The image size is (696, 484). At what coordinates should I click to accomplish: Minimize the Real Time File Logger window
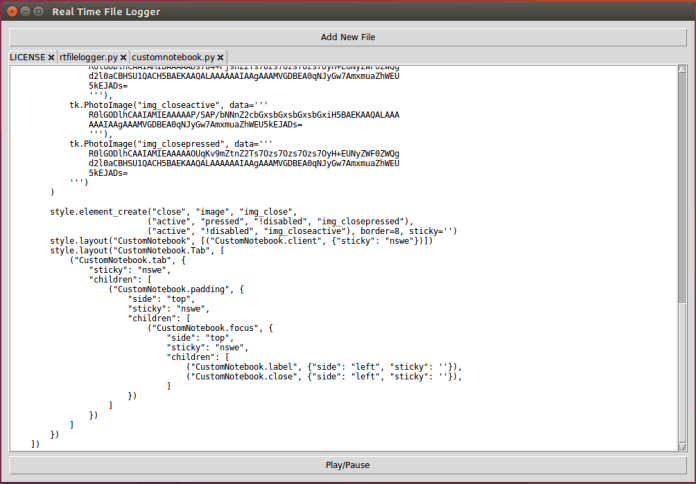click(x=25, y=12)
